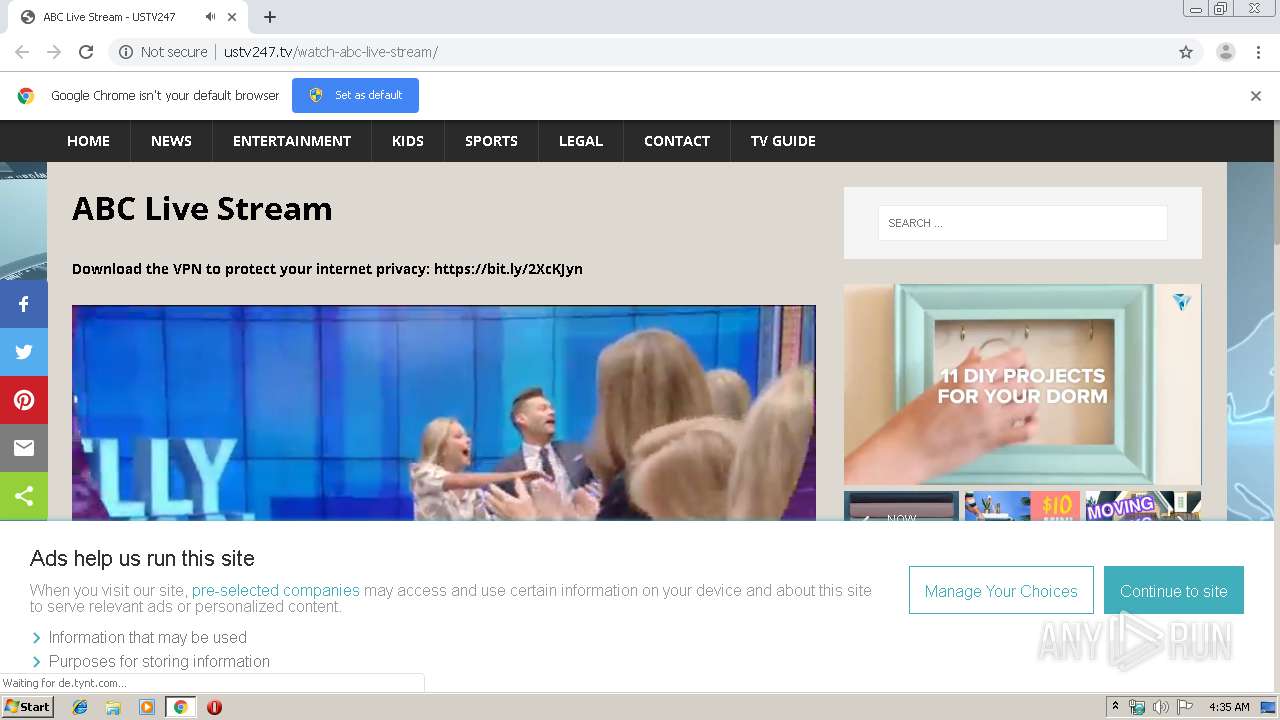Click Manage Your Choices button
Viewport: 1280px width, 720px height.
coord(1001,591)
